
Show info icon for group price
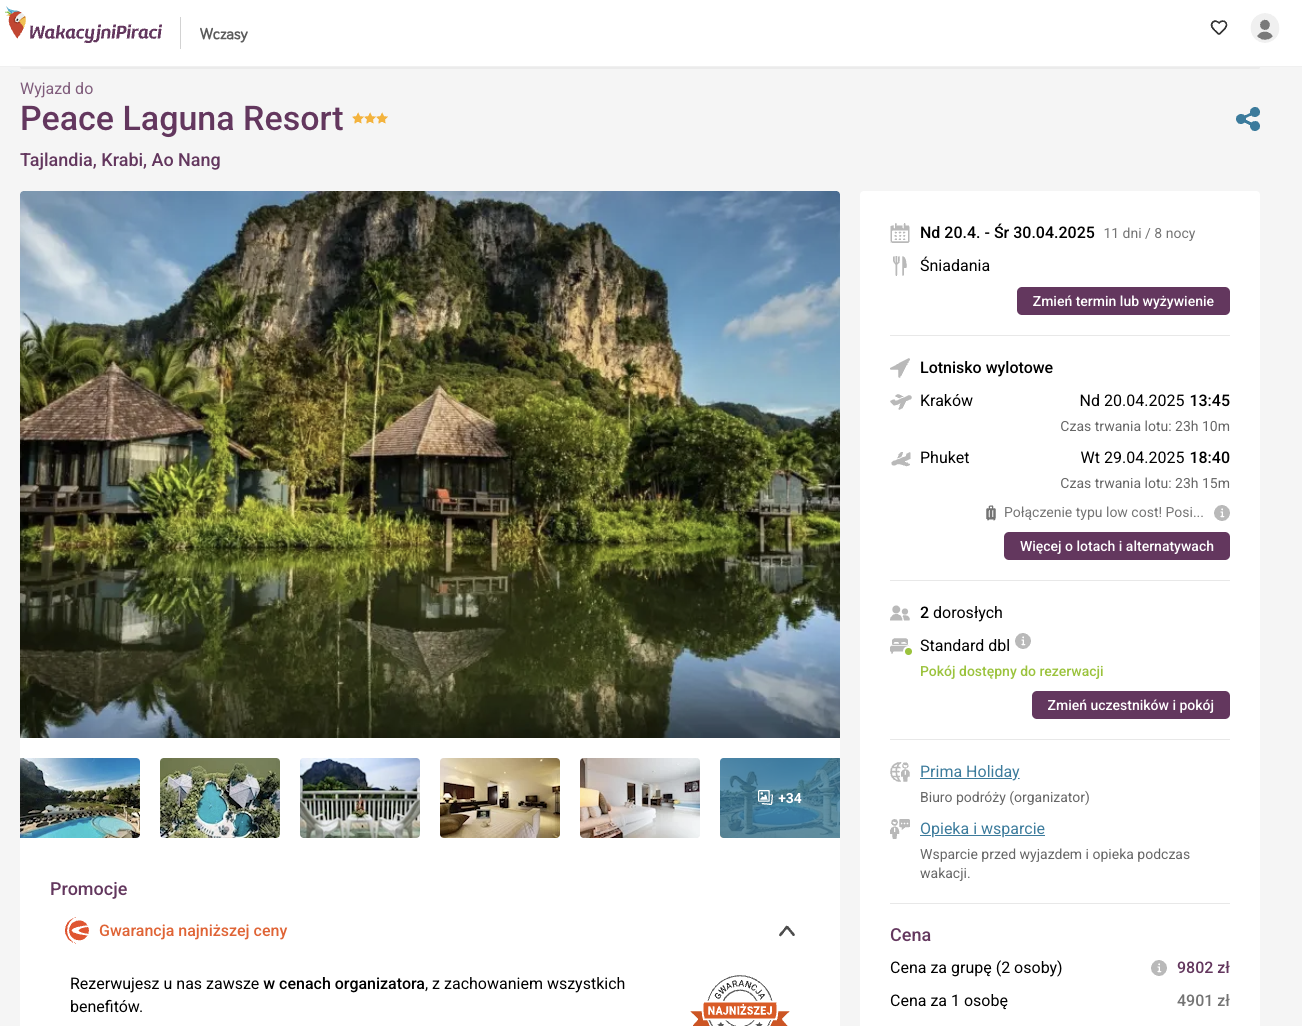[1159, 968]
